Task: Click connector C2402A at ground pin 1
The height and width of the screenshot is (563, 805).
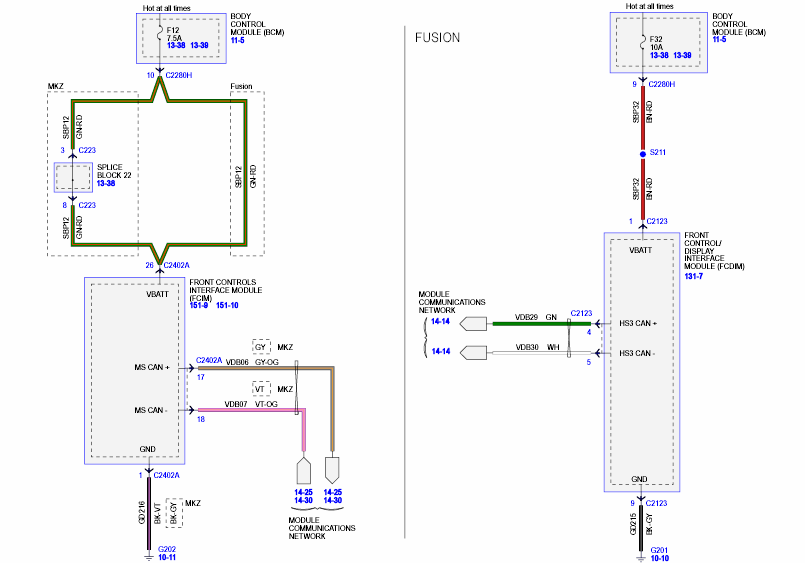Action: [x=166, y=475]
